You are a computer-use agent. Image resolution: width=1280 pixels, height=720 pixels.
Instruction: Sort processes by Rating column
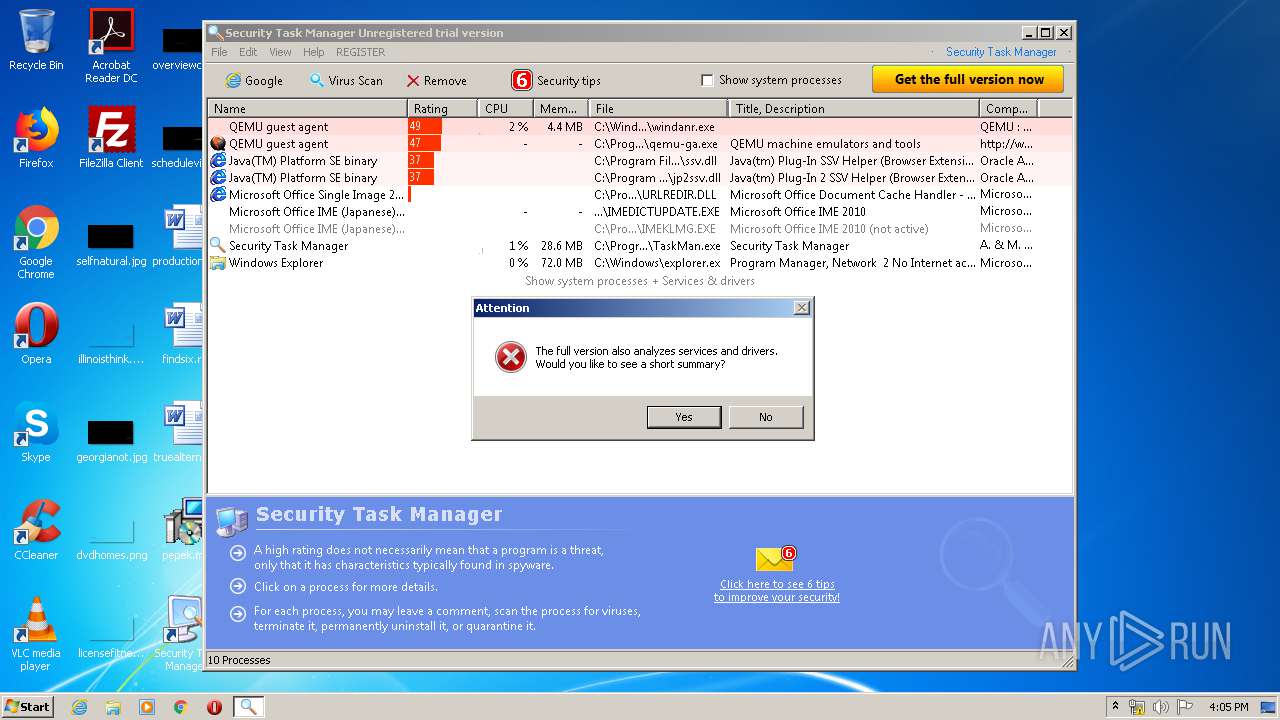[442, 108]
